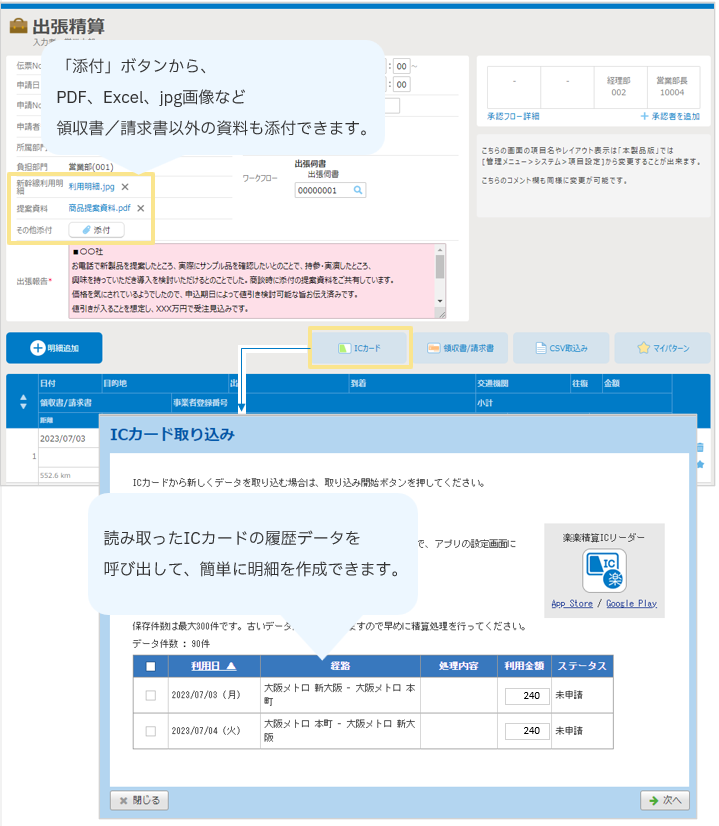
Task: Click the ICカード import button
Action: [360, 348]
